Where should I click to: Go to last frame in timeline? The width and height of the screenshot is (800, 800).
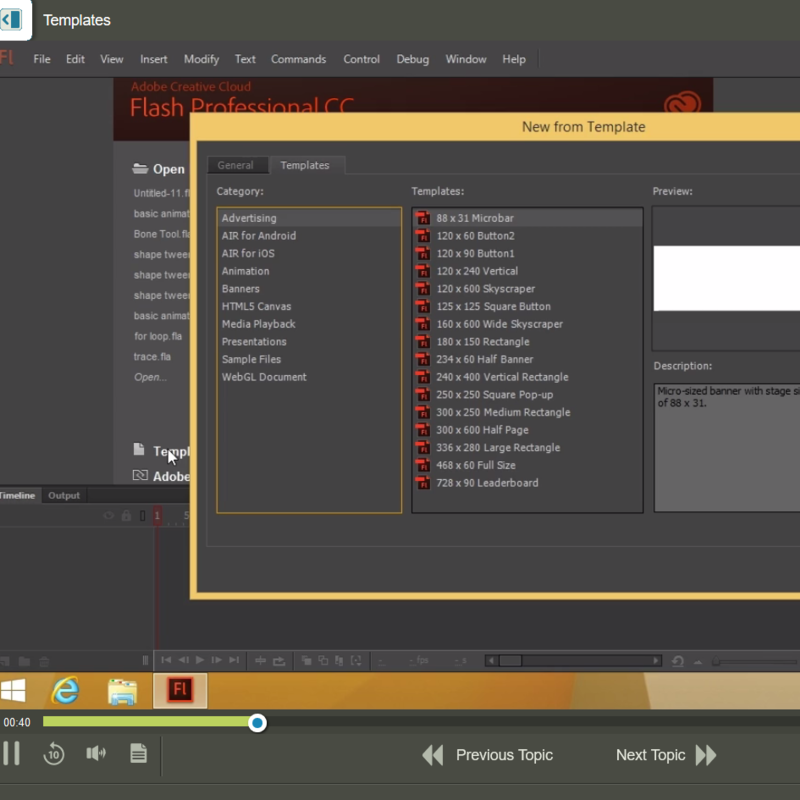coord(234,660)
